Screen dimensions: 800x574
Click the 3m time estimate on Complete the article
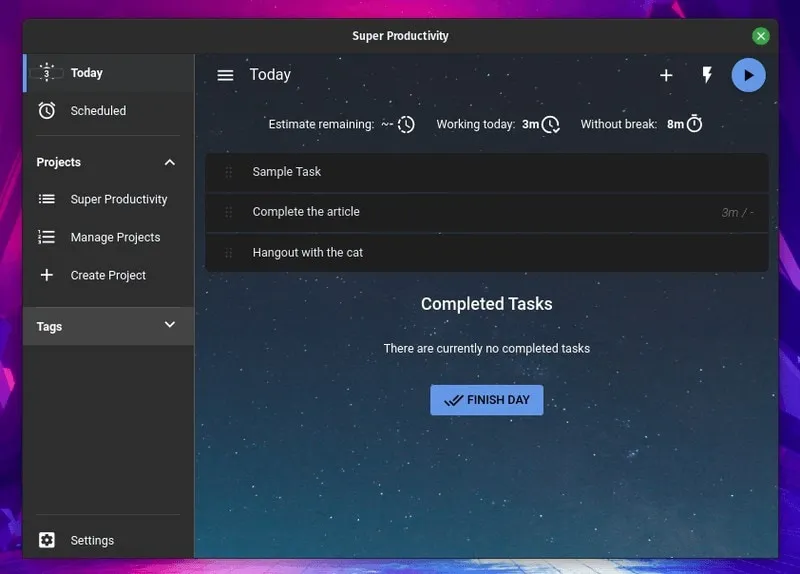point(731,212)
